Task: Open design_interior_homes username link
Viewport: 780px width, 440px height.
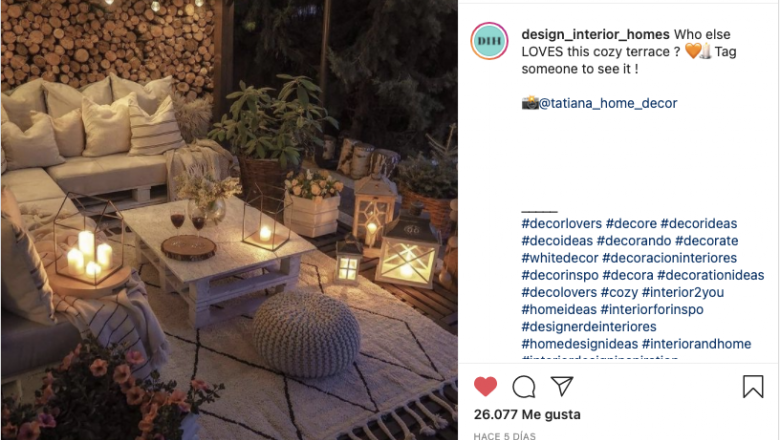Action: [595, 34]
